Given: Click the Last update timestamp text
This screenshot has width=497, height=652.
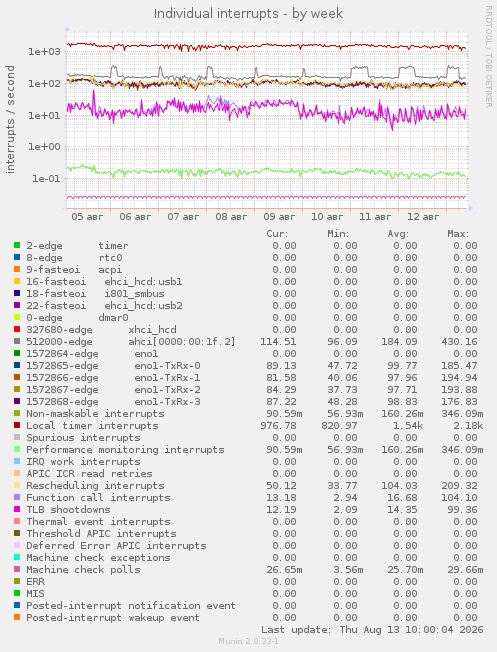Looking at the screenshot, I should click(x=372, y=630).
